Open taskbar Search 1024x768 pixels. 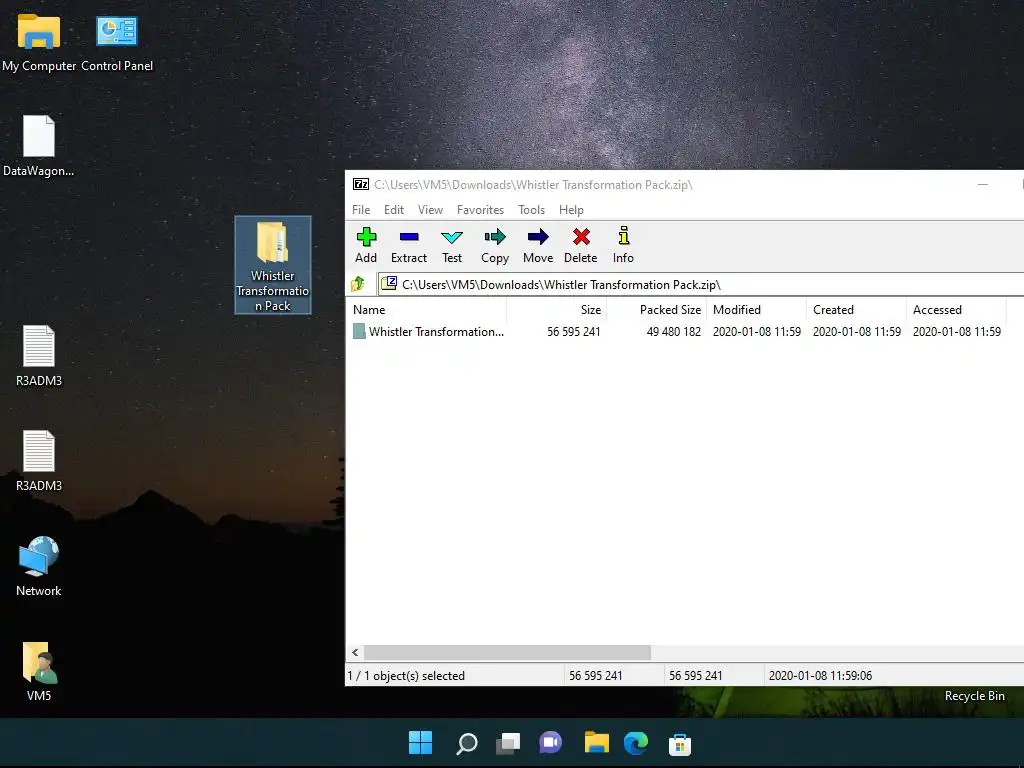pos(466,743)
